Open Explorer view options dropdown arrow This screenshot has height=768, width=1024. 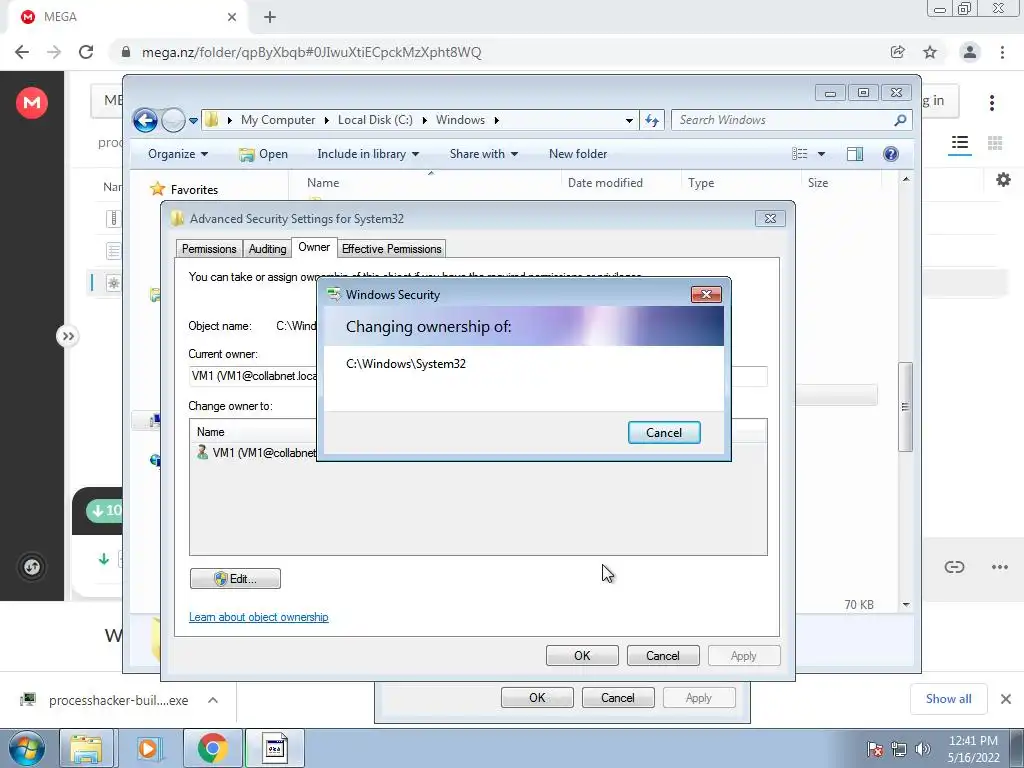coord(822,154)
